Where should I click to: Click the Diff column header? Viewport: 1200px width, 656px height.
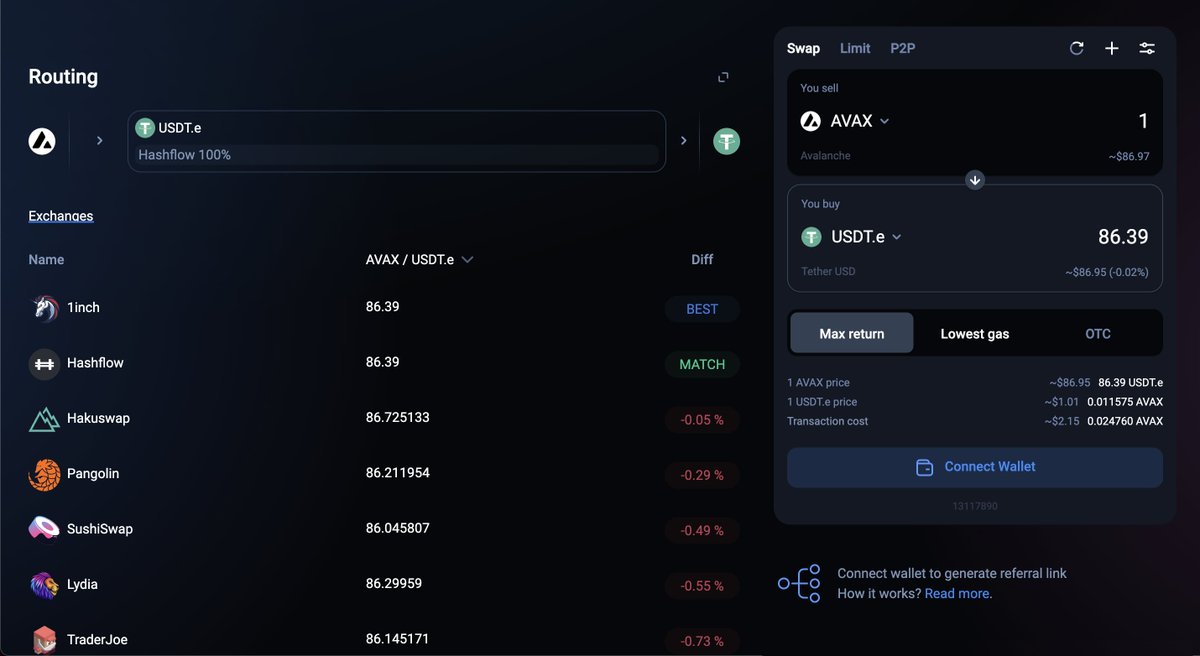(x=702, y=260)
